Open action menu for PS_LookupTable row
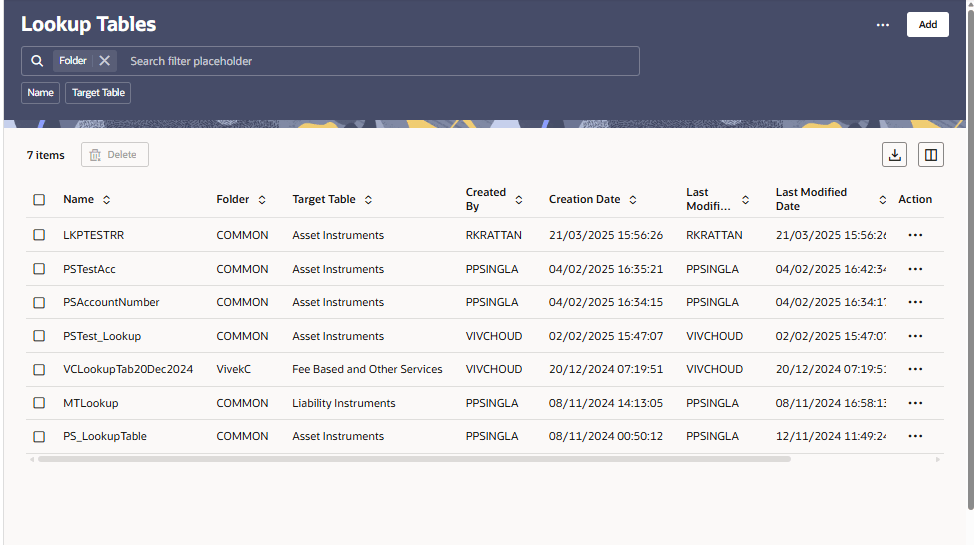The height and width of the screenshot is (545, 974). point(915,436)
